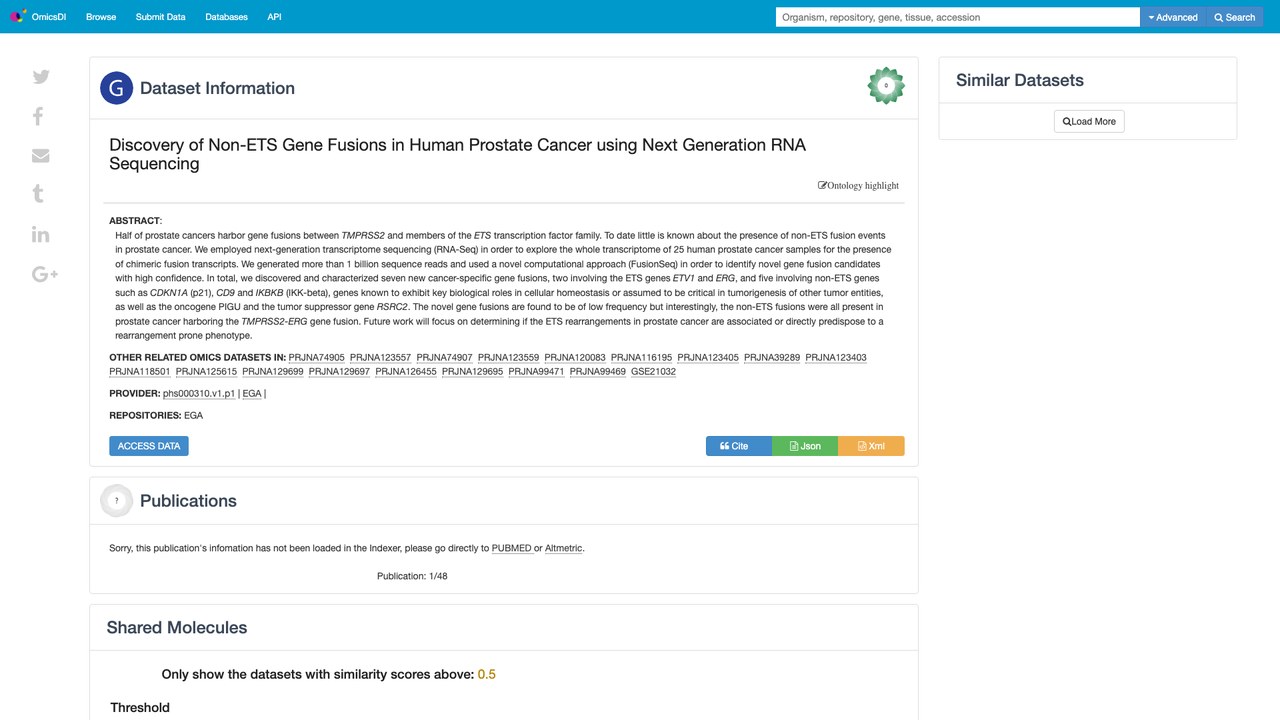Share on Facebook via sidebar icon
The width and height of the screenshot is (1280, 720).
[x=38, y=116]
